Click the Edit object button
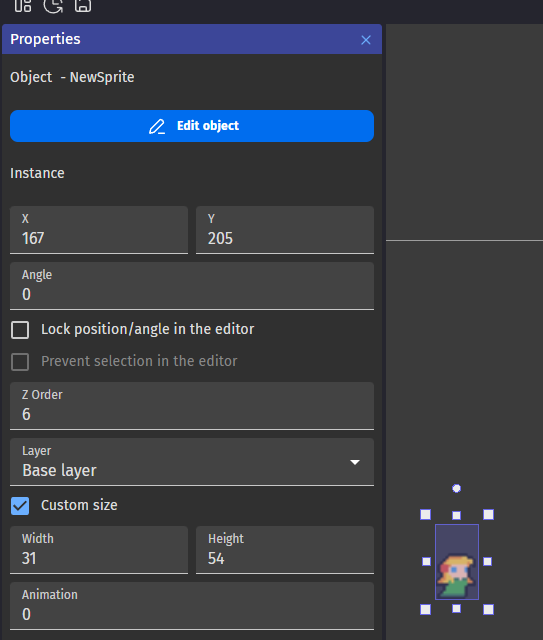The image size is (543, 640). pos(192,126)
